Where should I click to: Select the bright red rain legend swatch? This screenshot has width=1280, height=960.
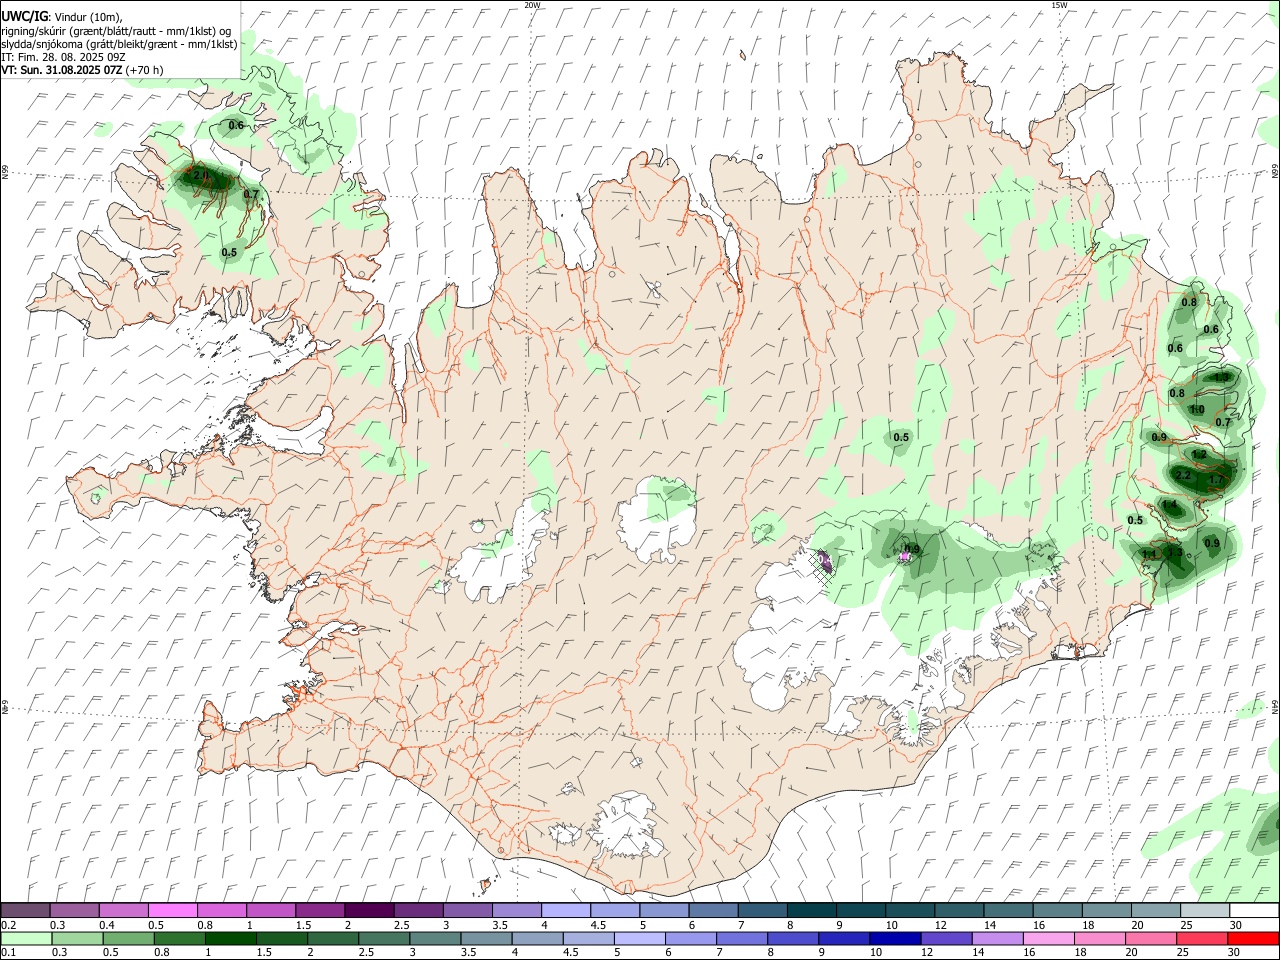(x=1254, y=938)
